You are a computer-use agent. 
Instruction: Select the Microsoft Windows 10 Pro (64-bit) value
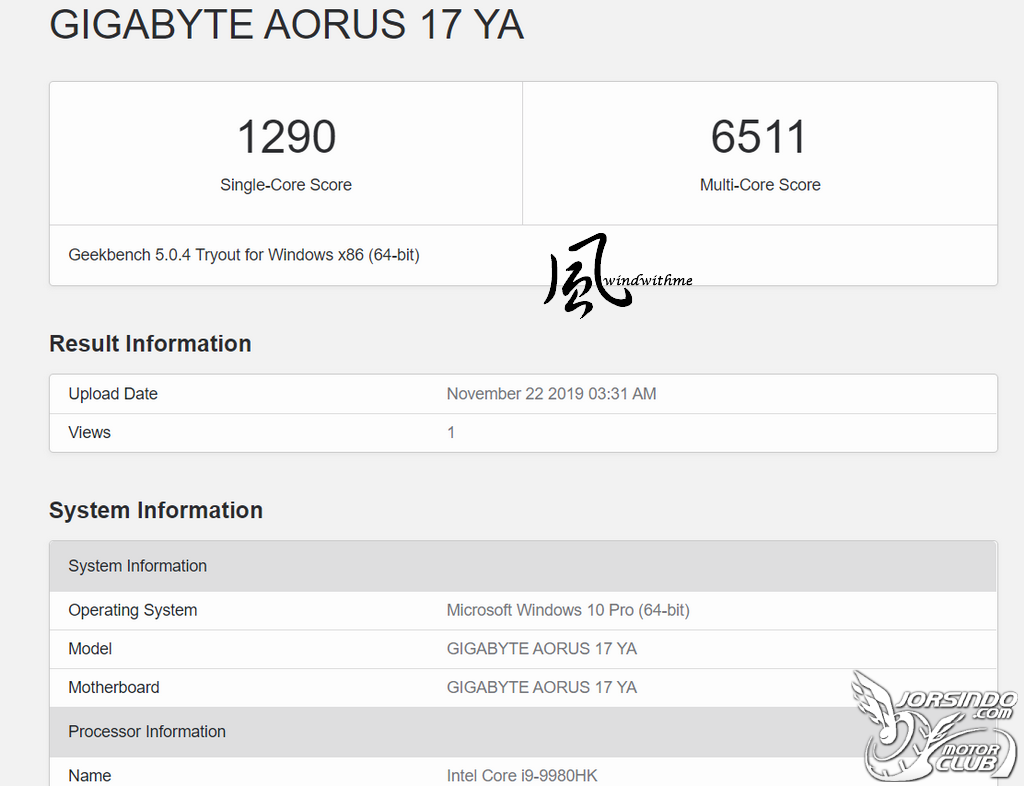pyautogui.click(x=568, y=610)
